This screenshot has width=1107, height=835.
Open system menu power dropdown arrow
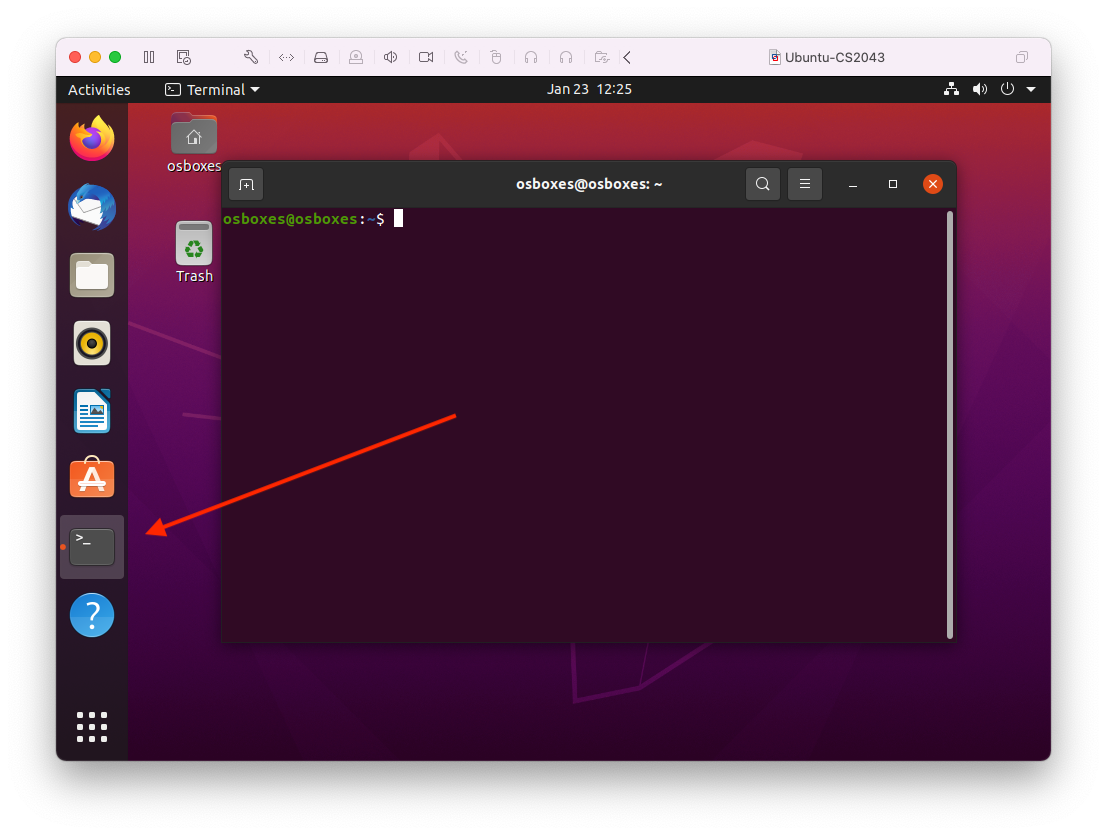pos(1031,90)
